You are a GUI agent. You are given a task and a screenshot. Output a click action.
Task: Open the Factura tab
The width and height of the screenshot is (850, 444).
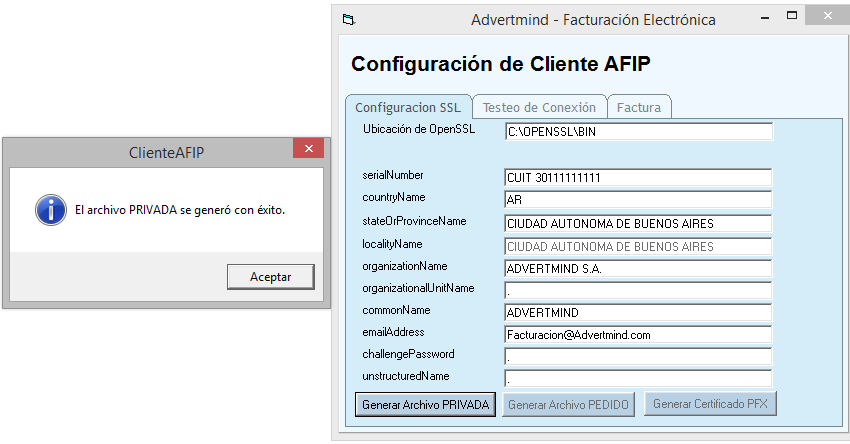point(639,107)
